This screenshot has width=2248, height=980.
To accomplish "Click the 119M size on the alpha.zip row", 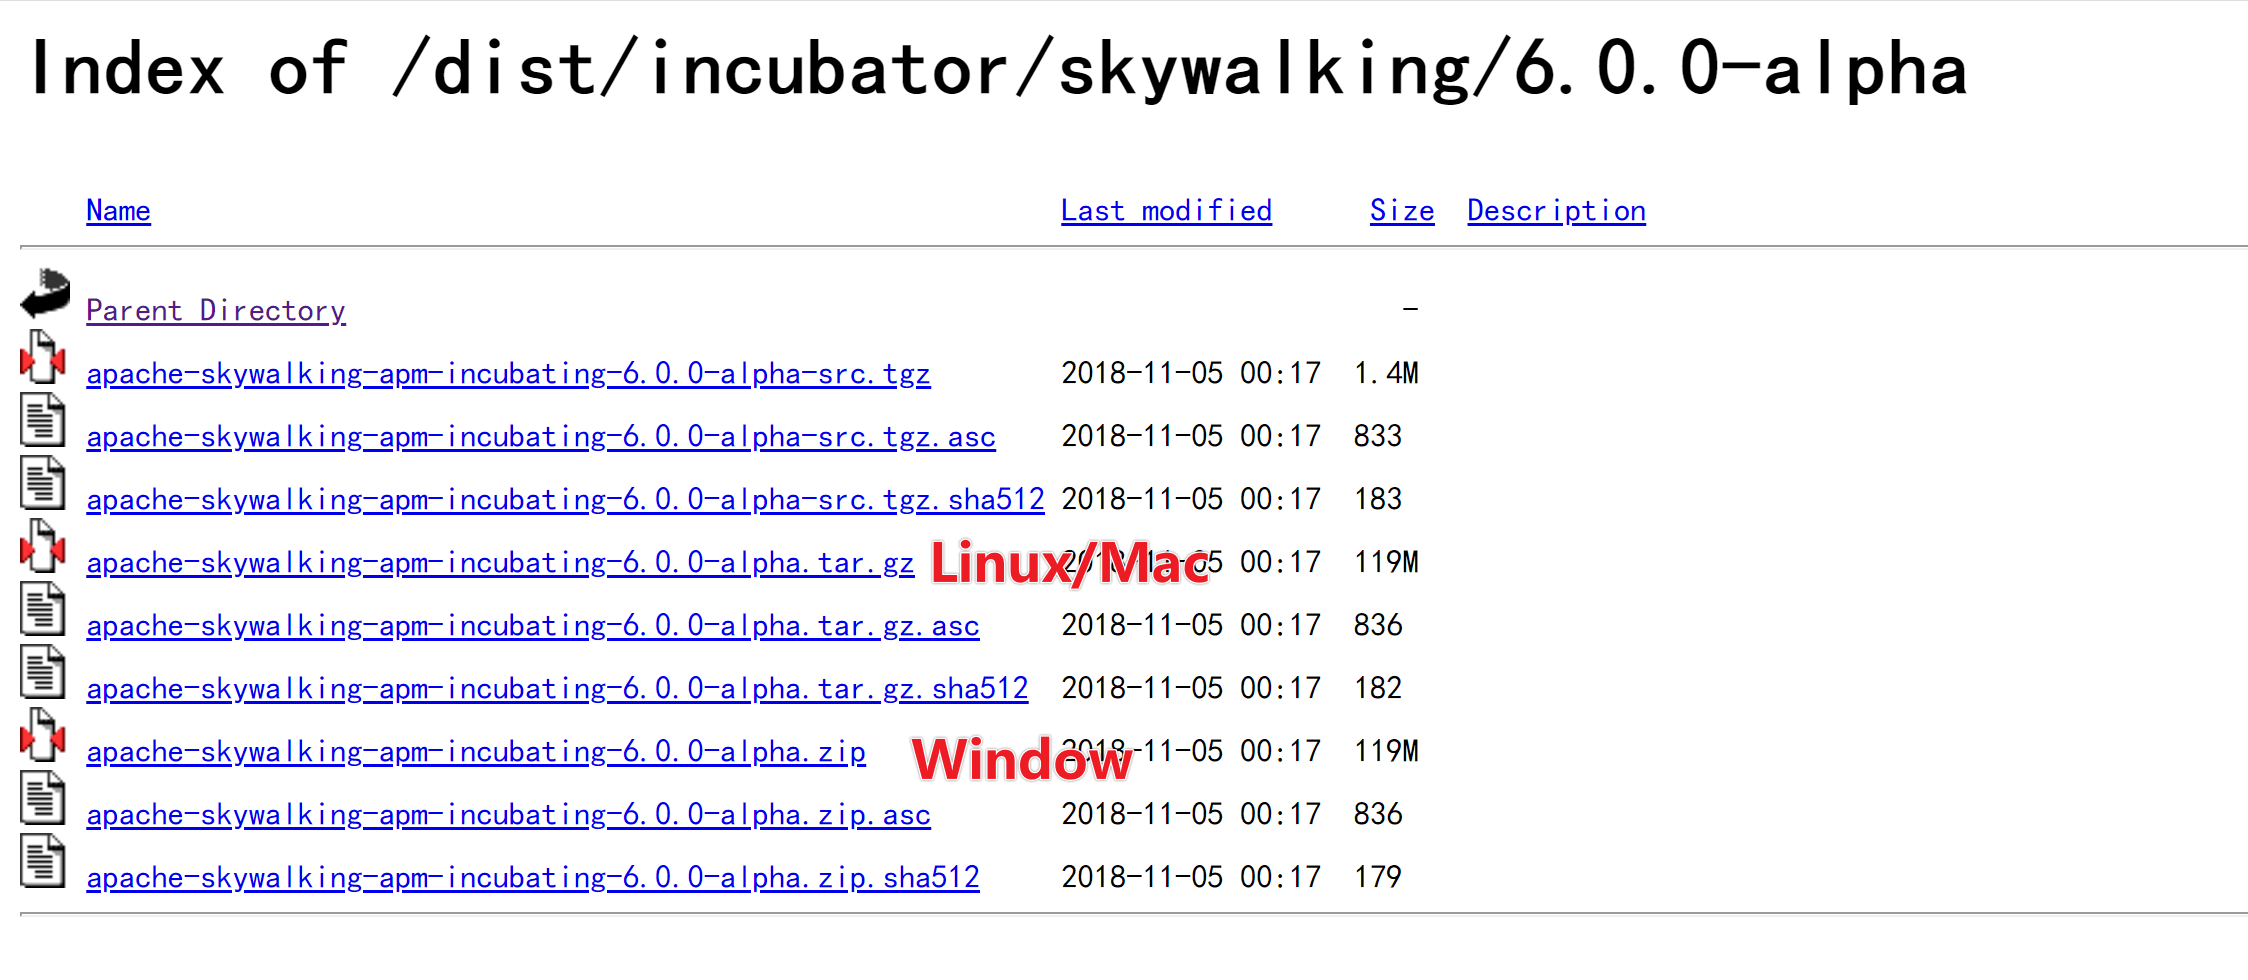I will click(x=1386, y=751).
